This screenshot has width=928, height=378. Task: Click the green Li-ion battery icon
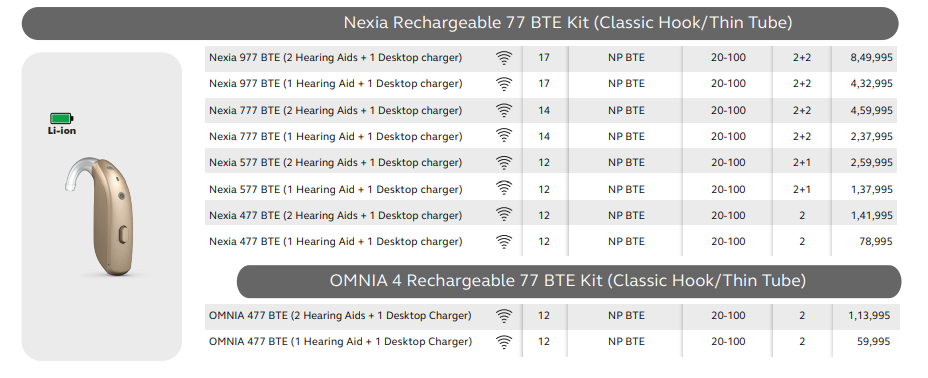61,118
